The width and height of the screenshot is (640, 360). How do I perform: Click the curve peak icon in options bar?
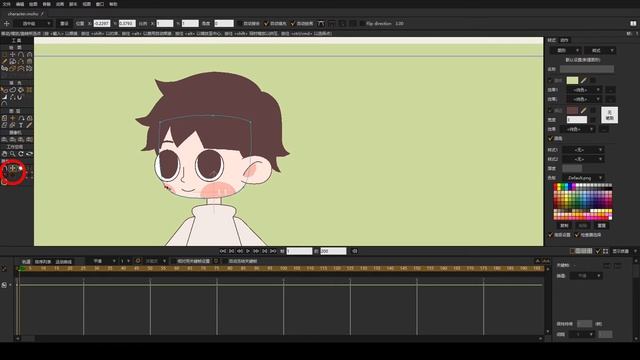321,24
